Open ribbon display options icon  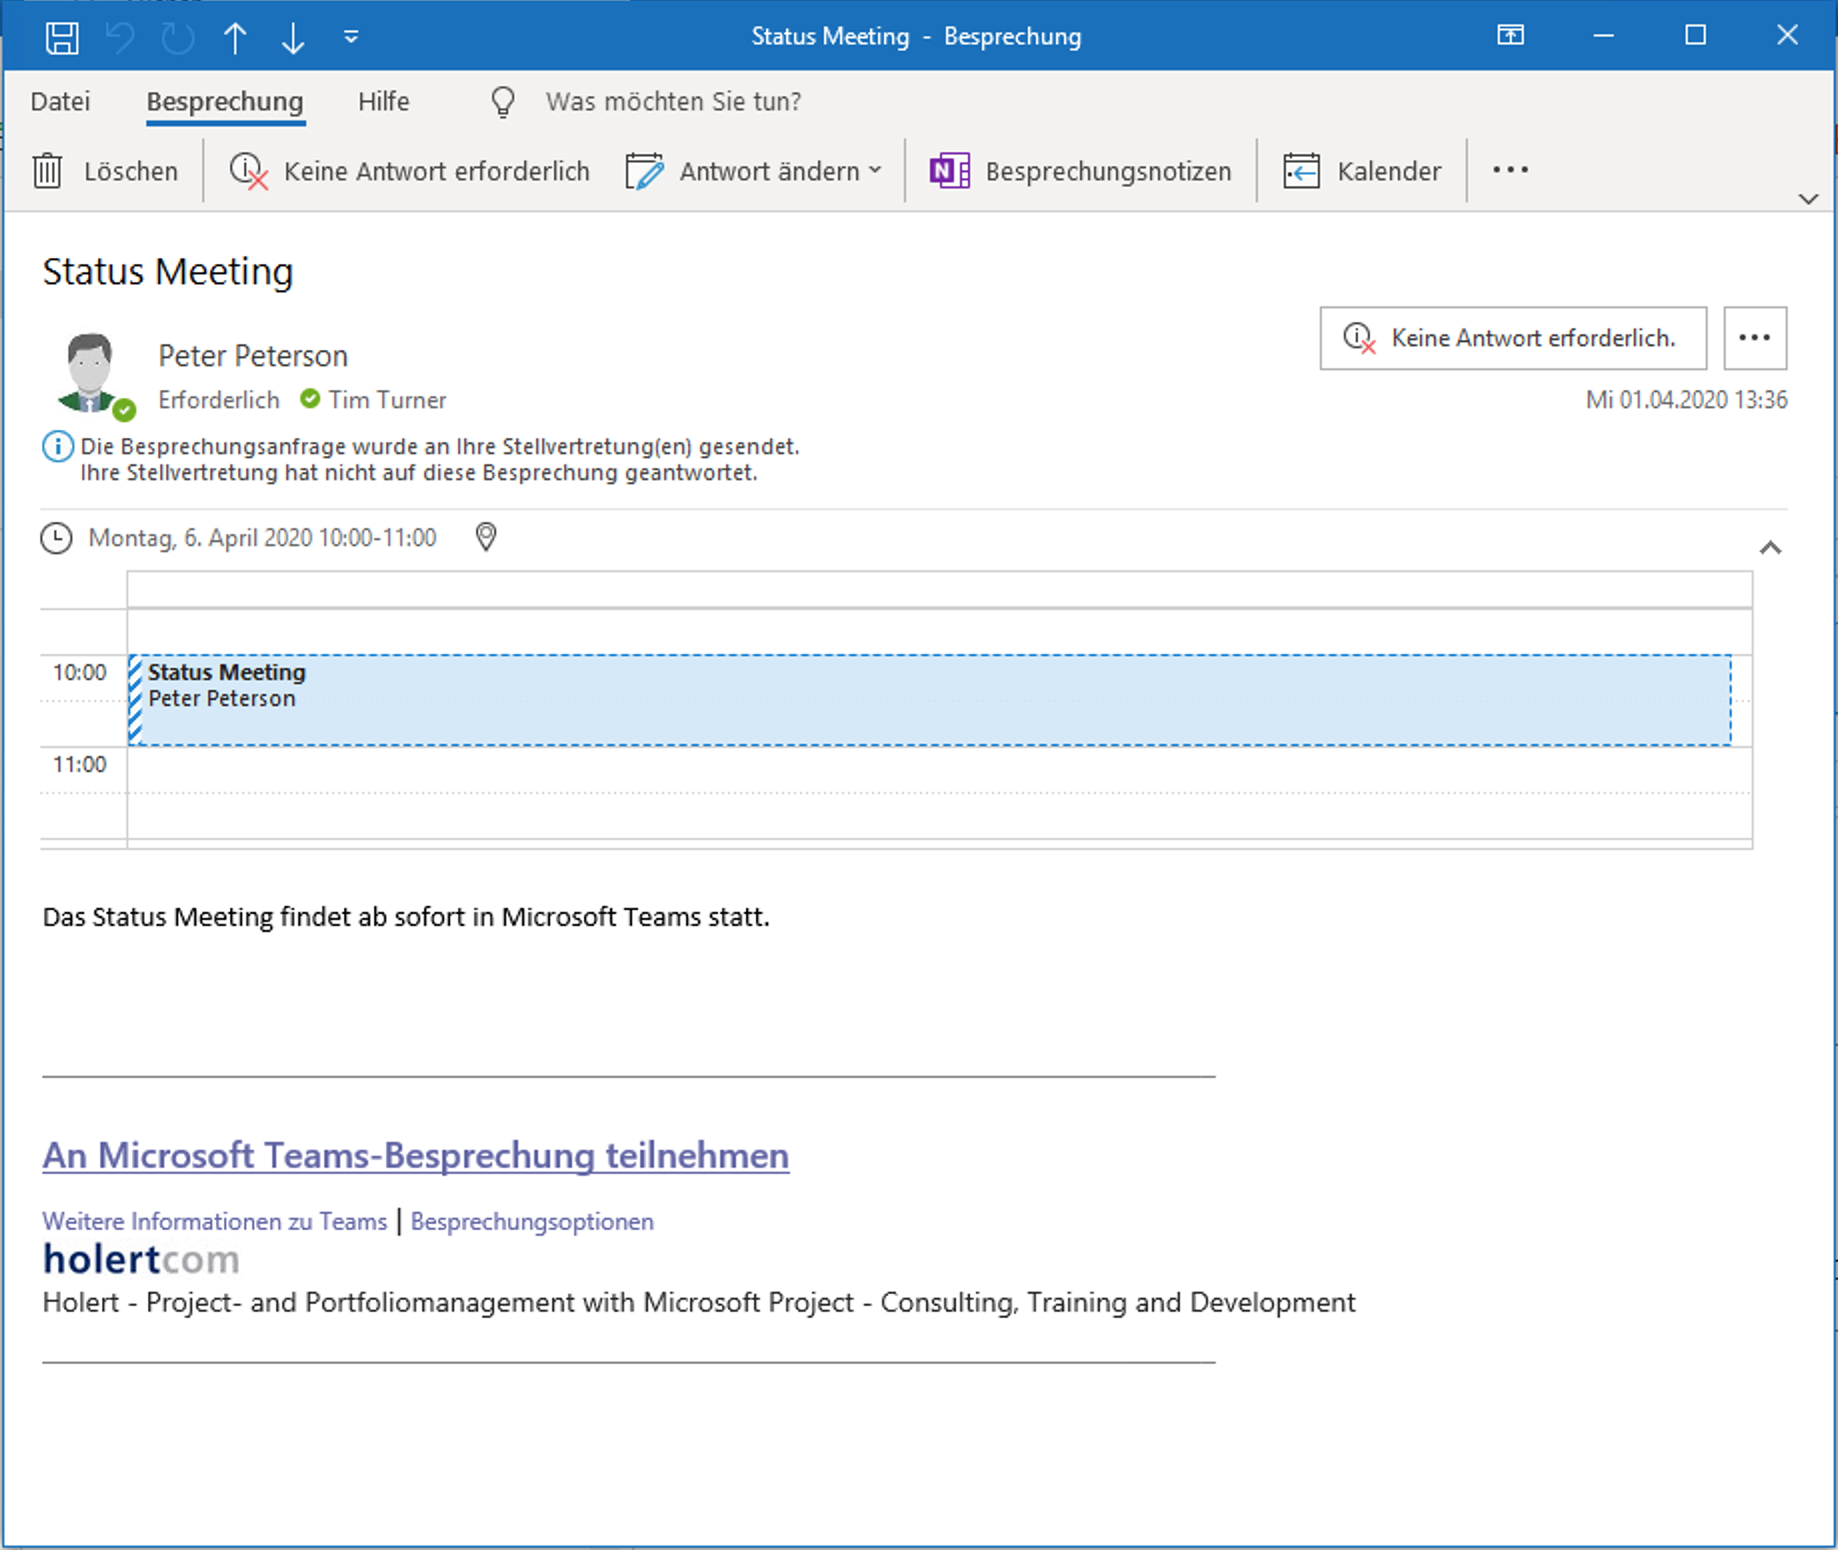[1511, 36]
